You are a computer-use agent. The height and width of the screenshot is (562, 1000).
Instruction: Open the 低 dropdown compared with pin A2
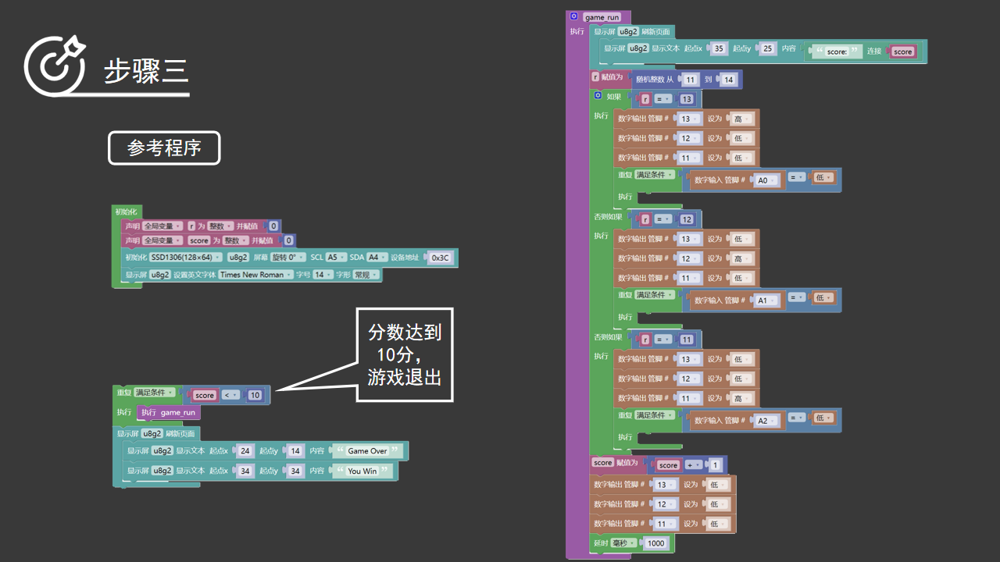[823, 418]
